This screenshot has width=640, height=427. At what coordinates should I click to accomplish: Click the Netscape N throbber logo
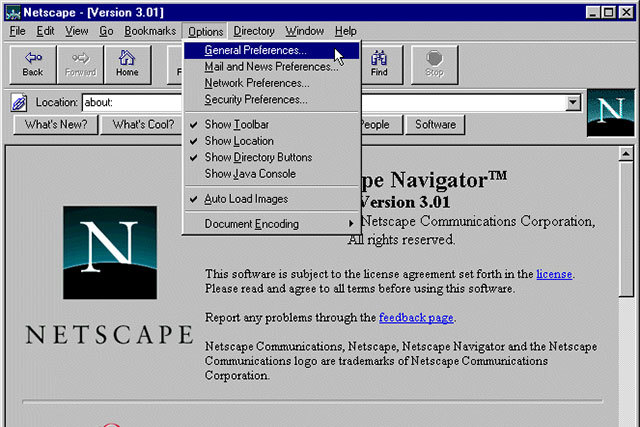(611, 113)
